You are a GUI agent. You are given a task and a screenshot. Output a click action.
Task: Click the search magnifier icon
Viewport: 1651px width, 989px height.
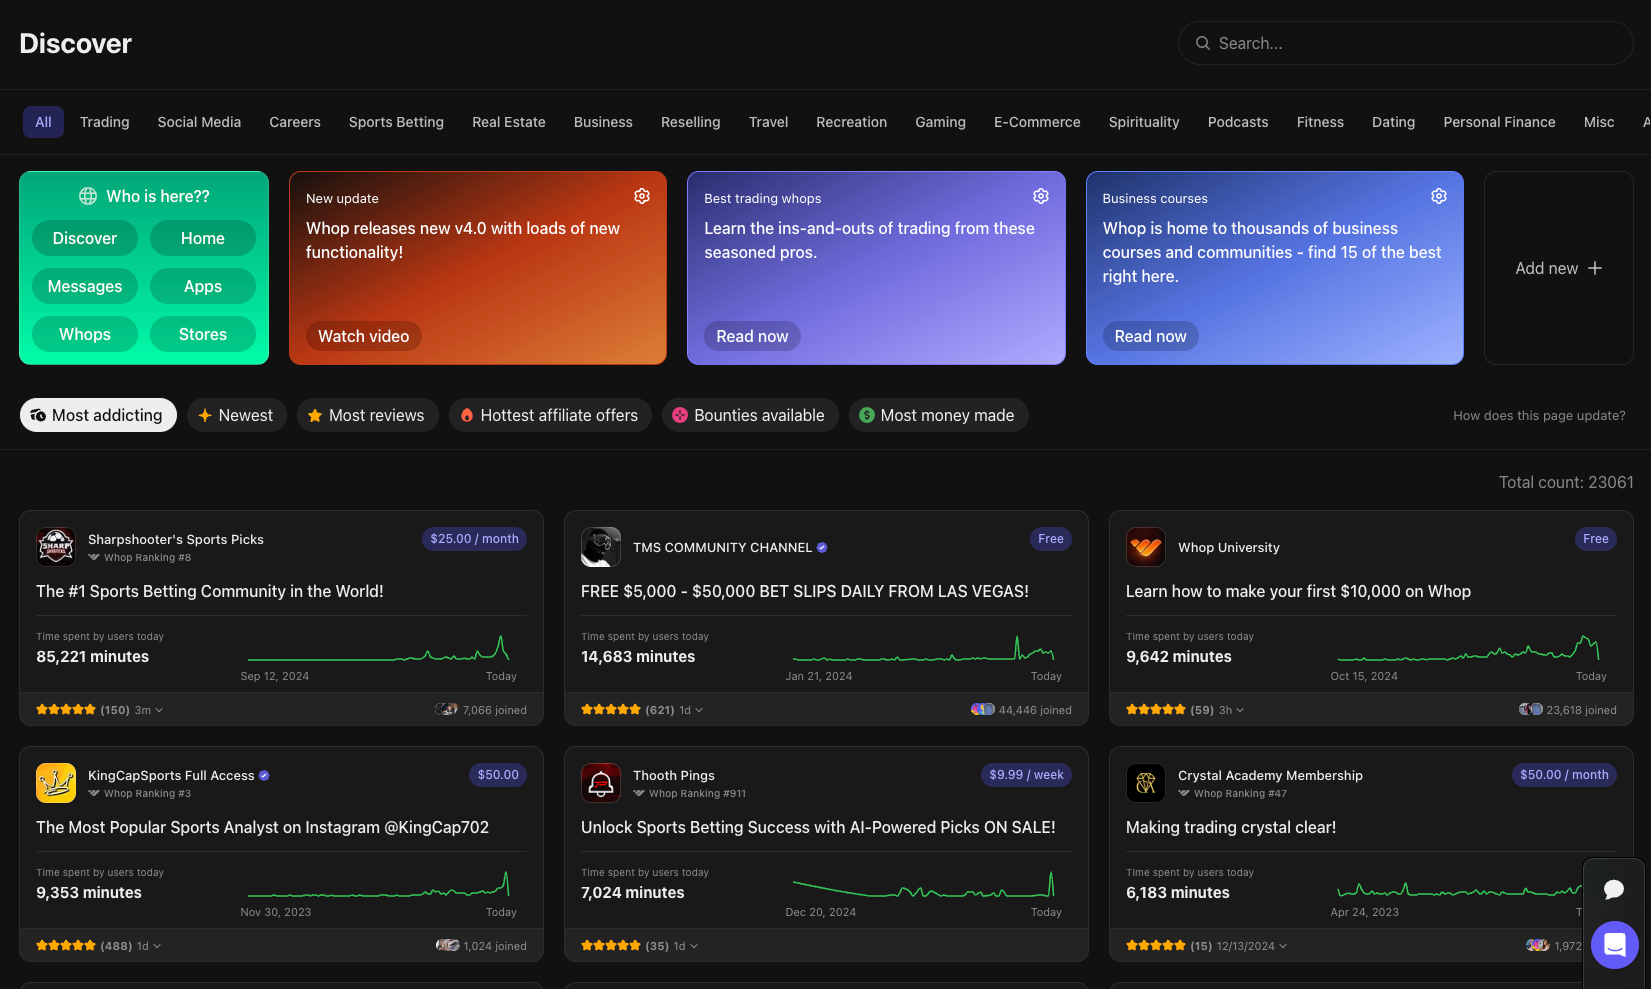(1203, 43)
